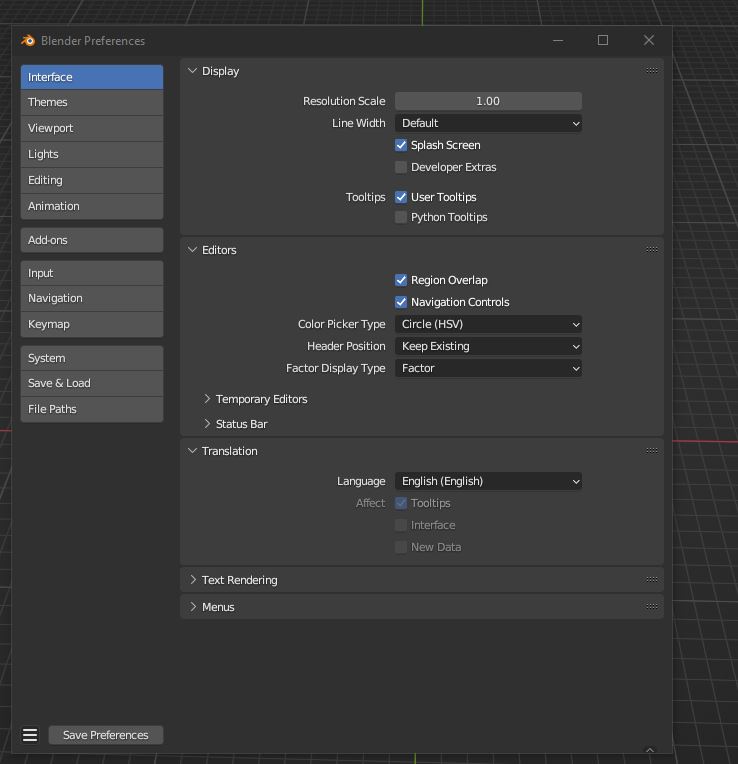Toggle the User Tooltips checkbox

point(401,197)
